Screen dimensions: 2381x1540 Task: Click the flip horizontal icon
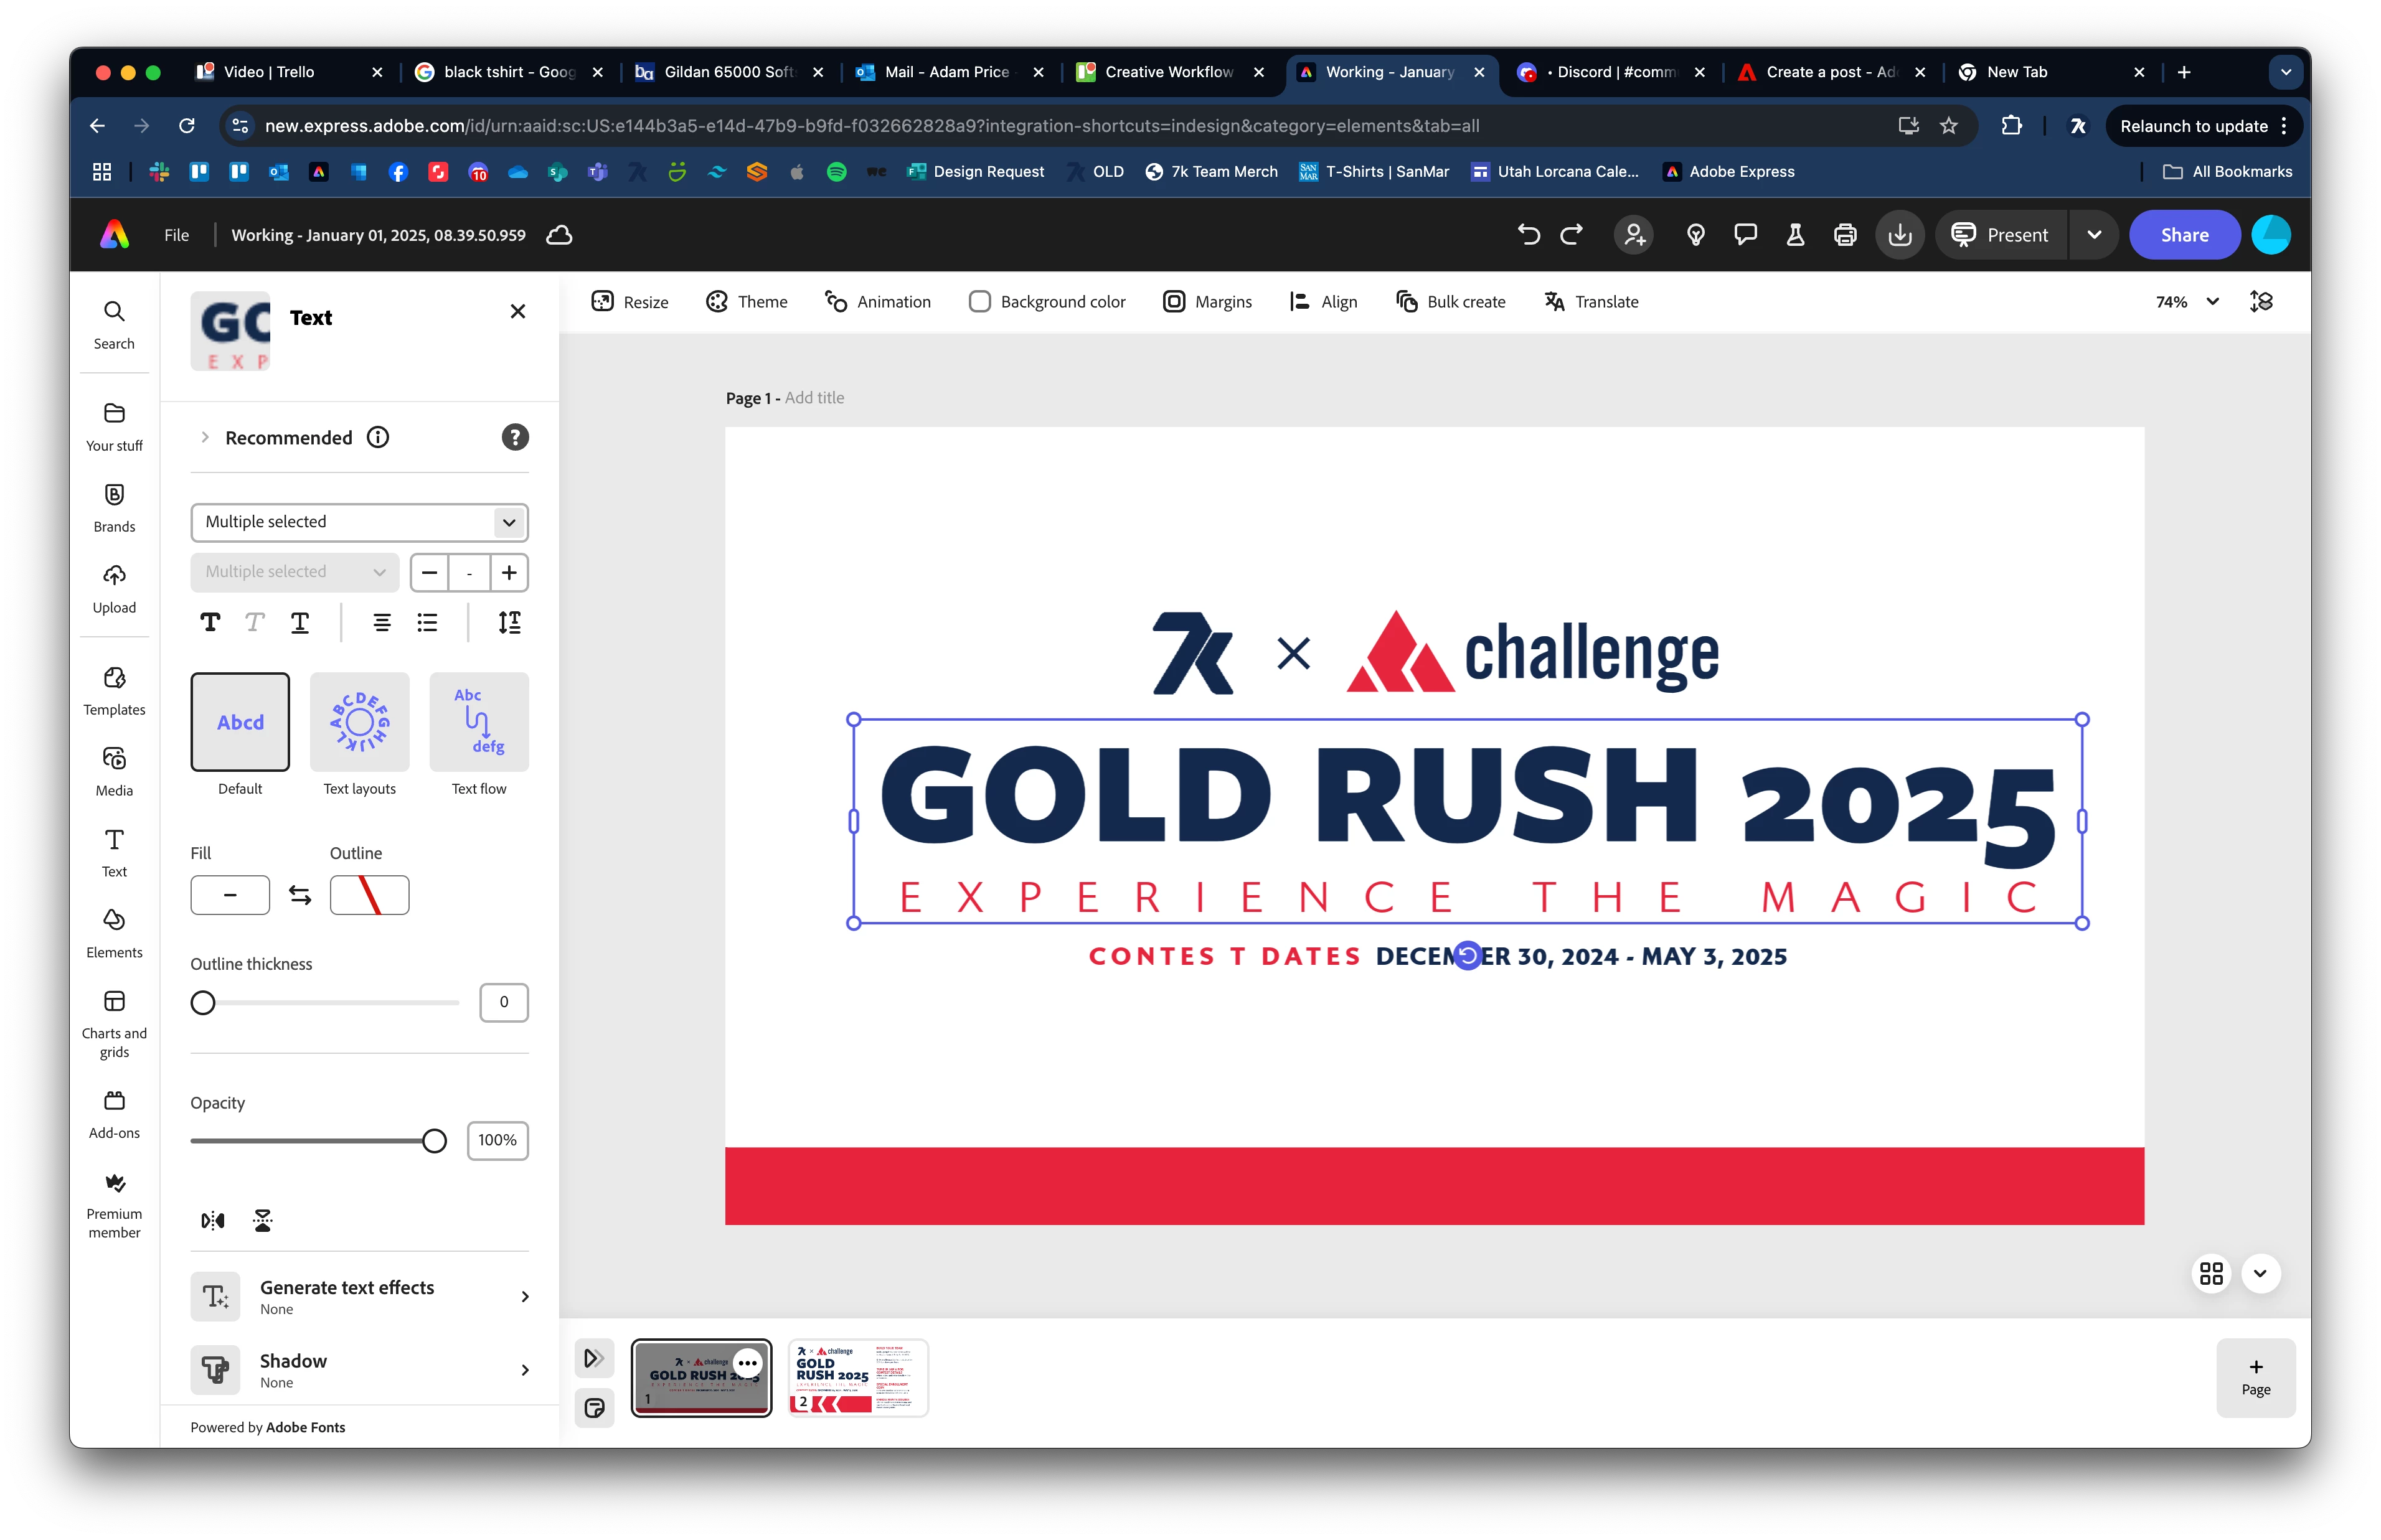[x=213, y=1220]
